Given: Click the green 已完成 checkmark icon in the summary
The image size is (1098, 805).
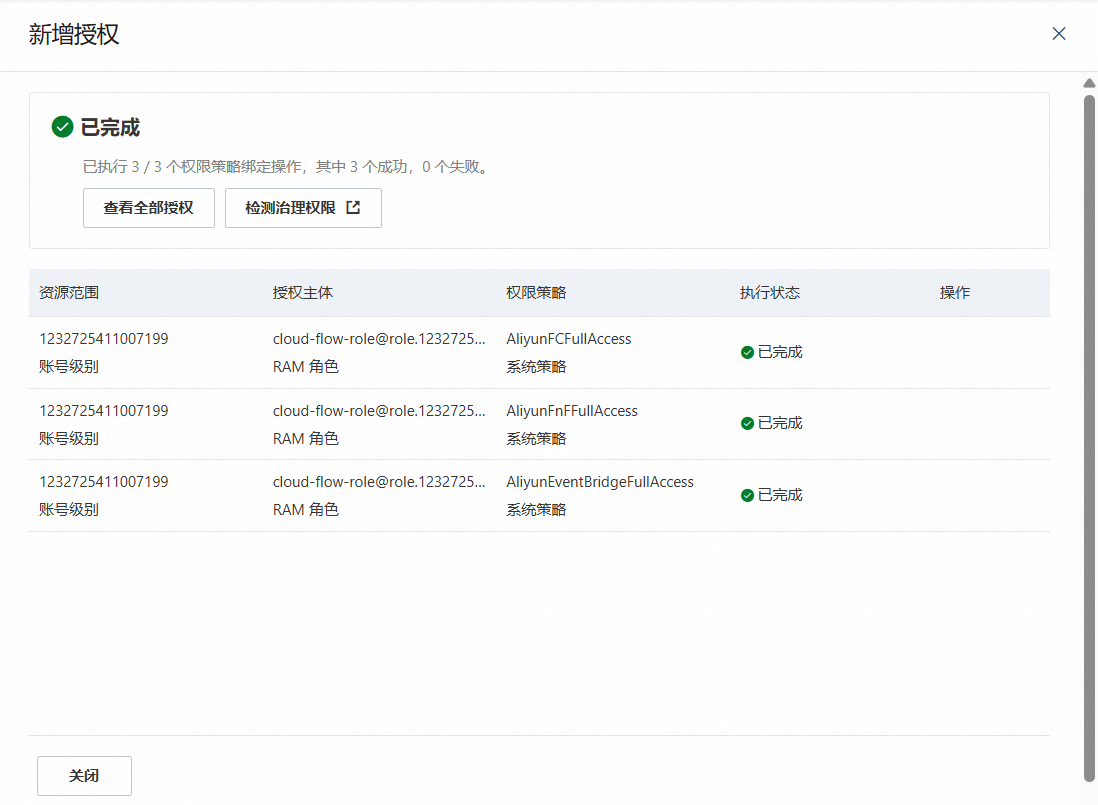Looking at the screenshot, I should tap(62, 127).
